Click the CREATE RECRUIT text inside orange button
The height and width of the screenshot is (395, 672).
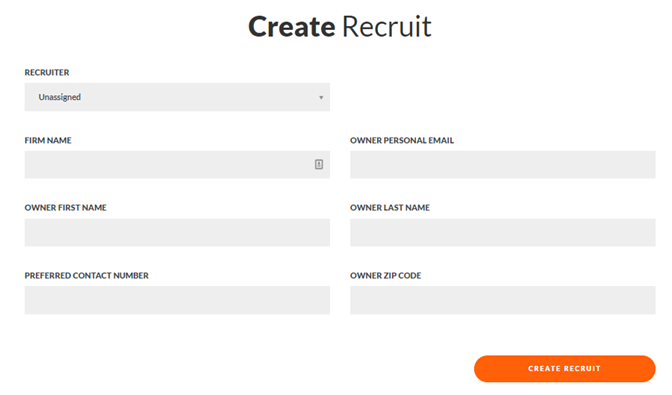pos(564,368)
